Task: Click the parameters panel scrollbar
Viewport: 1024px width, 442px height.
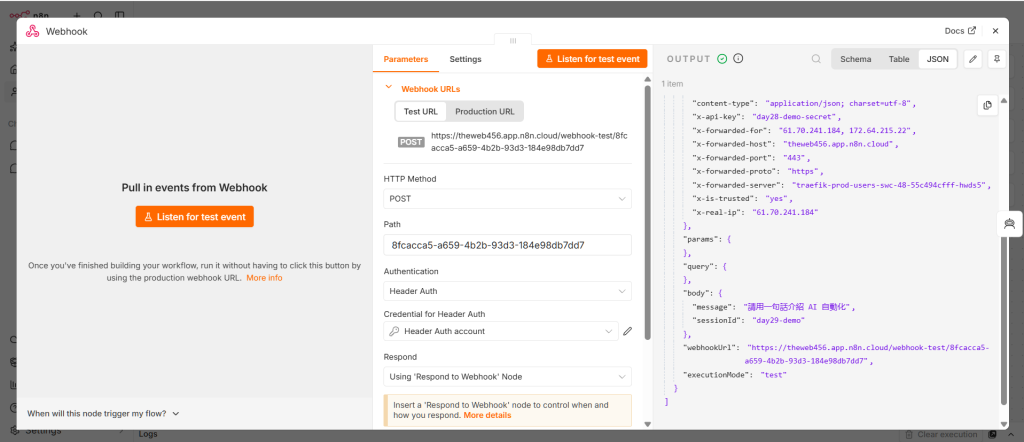Action: click(x=647, y=212)
